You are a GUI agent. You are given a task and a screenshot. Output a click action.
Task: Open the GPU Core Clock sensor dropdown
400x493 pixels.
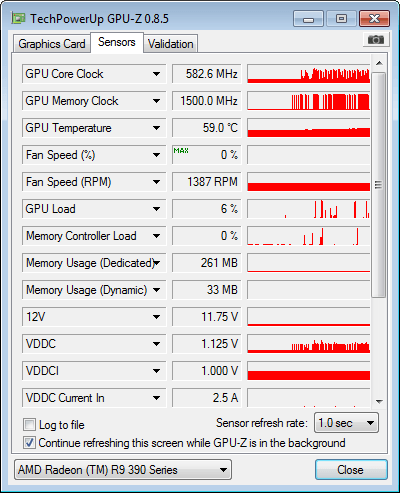156,74
